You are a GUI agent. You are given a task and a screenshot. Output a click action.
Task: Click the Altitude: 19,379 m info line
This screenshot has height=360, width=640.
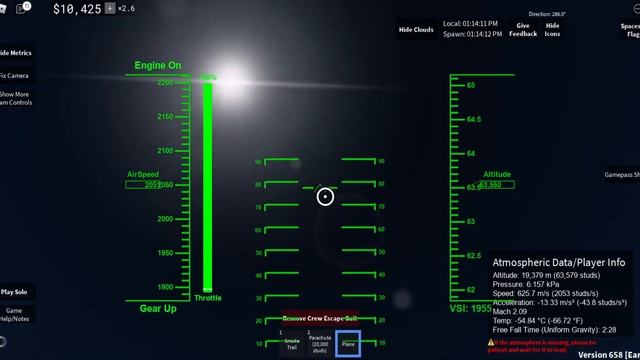pyautogui.click(x=546, y=276)
